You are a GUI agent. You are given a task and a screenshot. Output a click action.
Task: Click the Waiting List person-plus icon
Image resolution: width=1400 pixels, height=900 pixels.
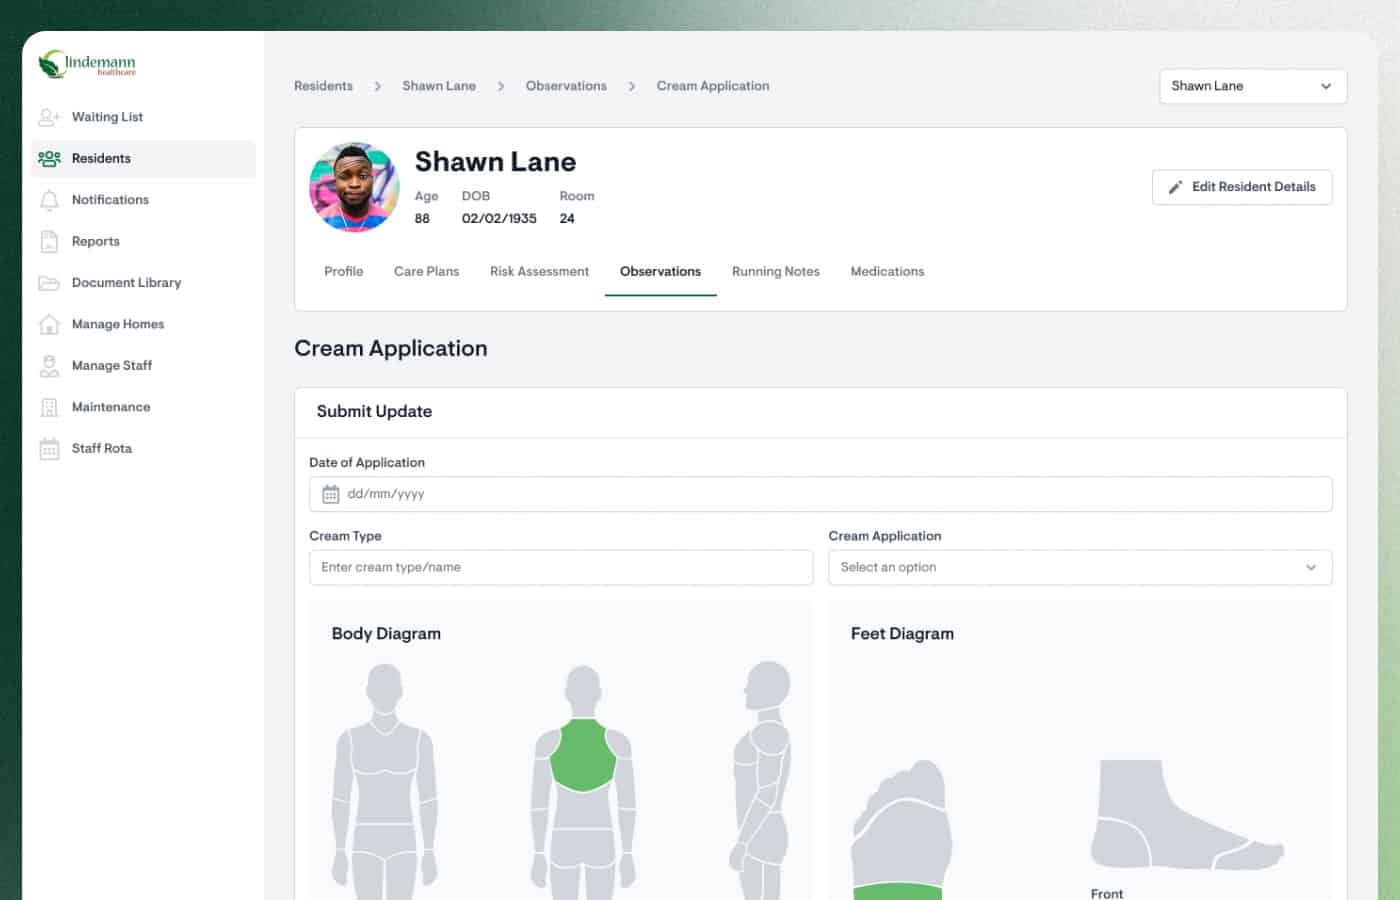[x=49, y=117]
